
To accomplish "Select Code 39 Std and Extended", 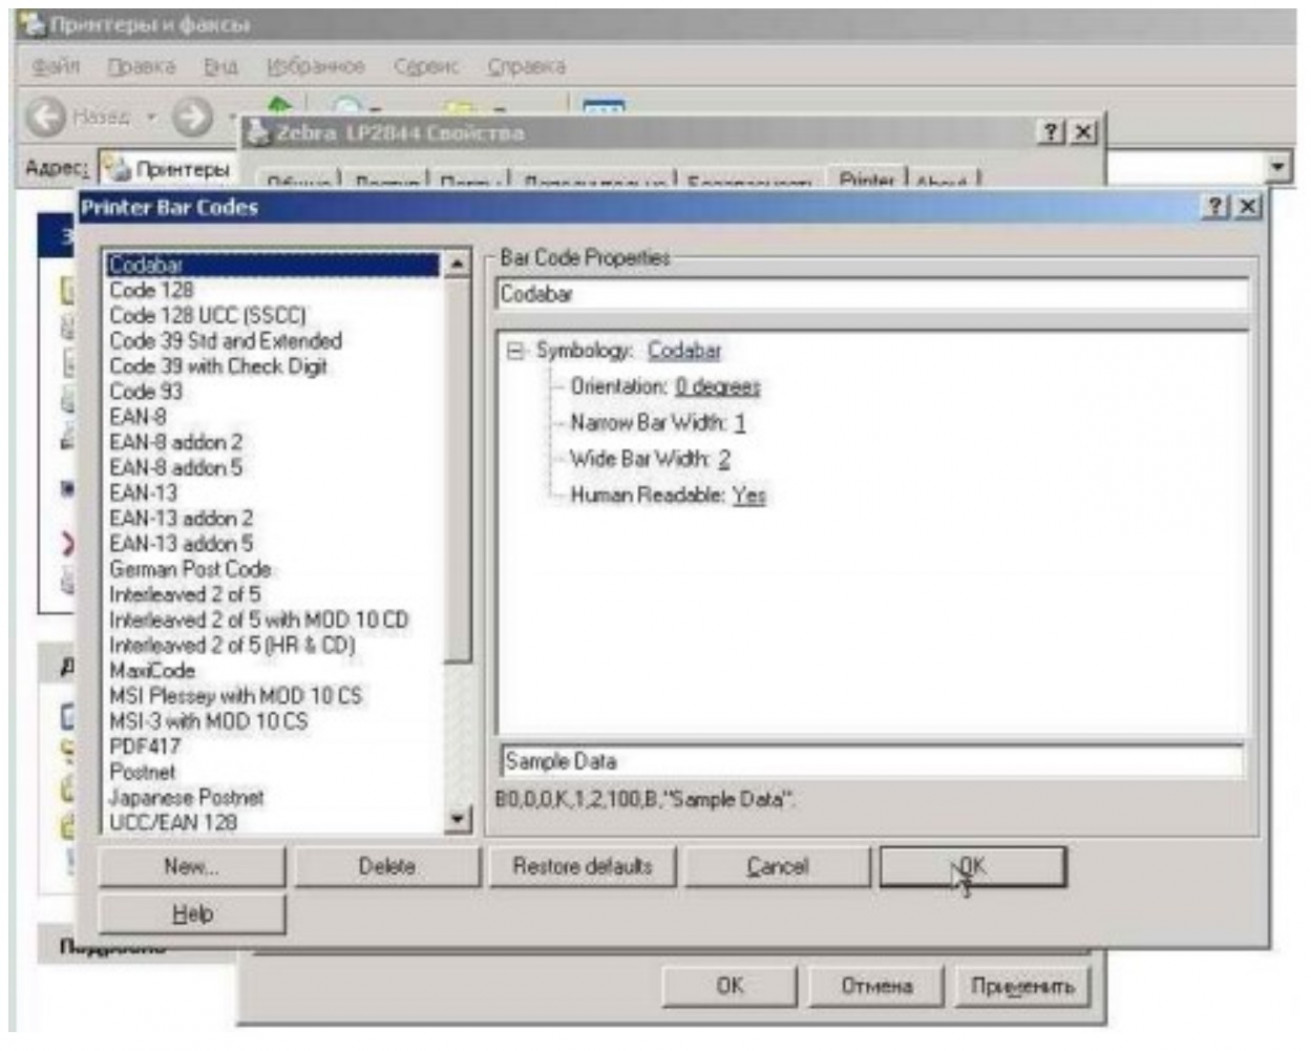I will [226, 341].
